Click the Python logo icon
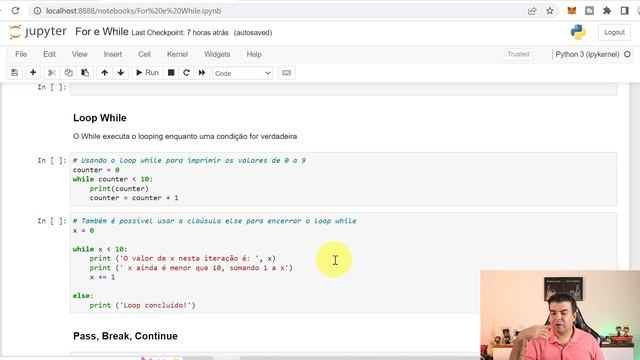 (578, 32)
